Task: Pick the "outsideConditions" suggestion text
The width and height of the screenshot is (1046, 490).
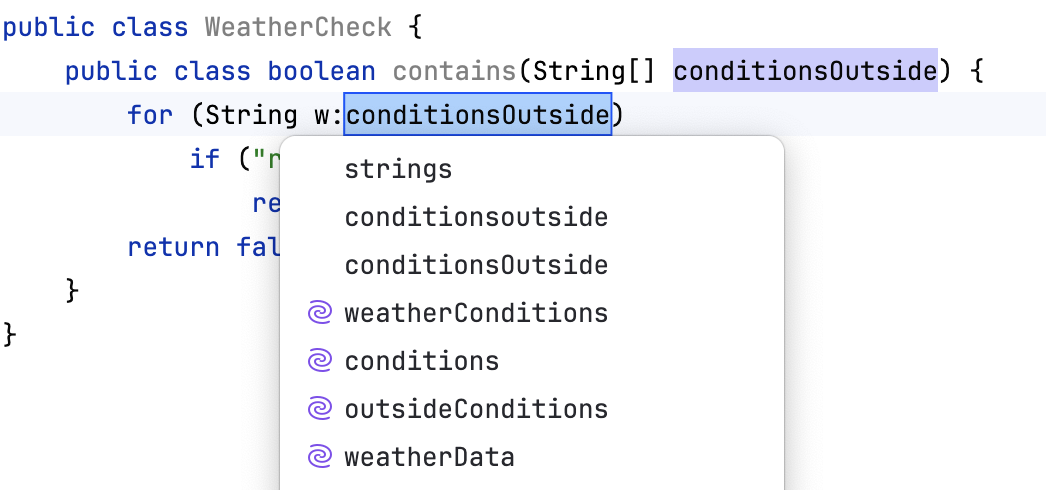Action: (x=476, y=409)
